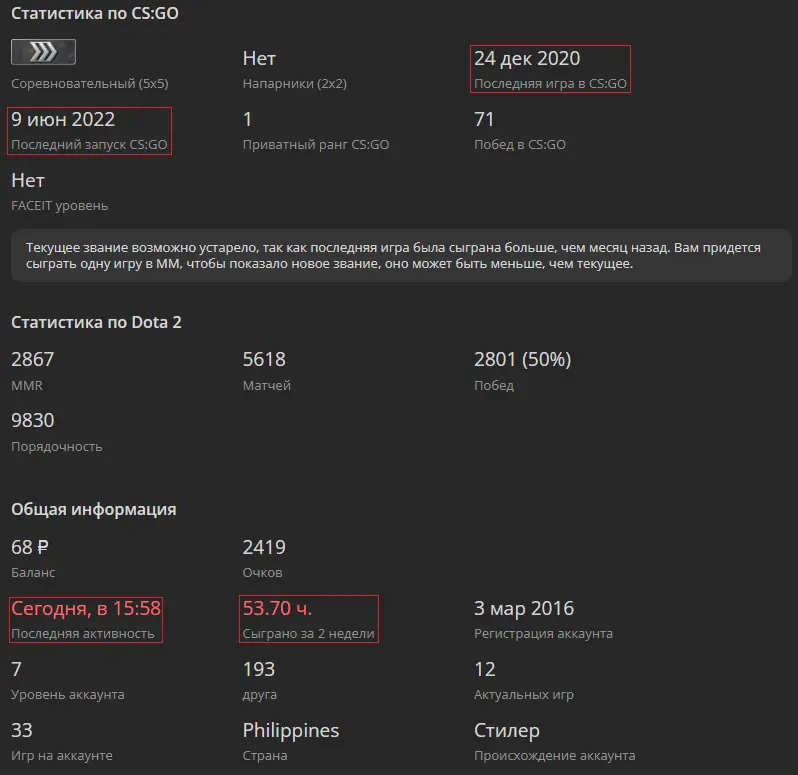Select the 5618 Матчей stat

click(x=264, y=359)
